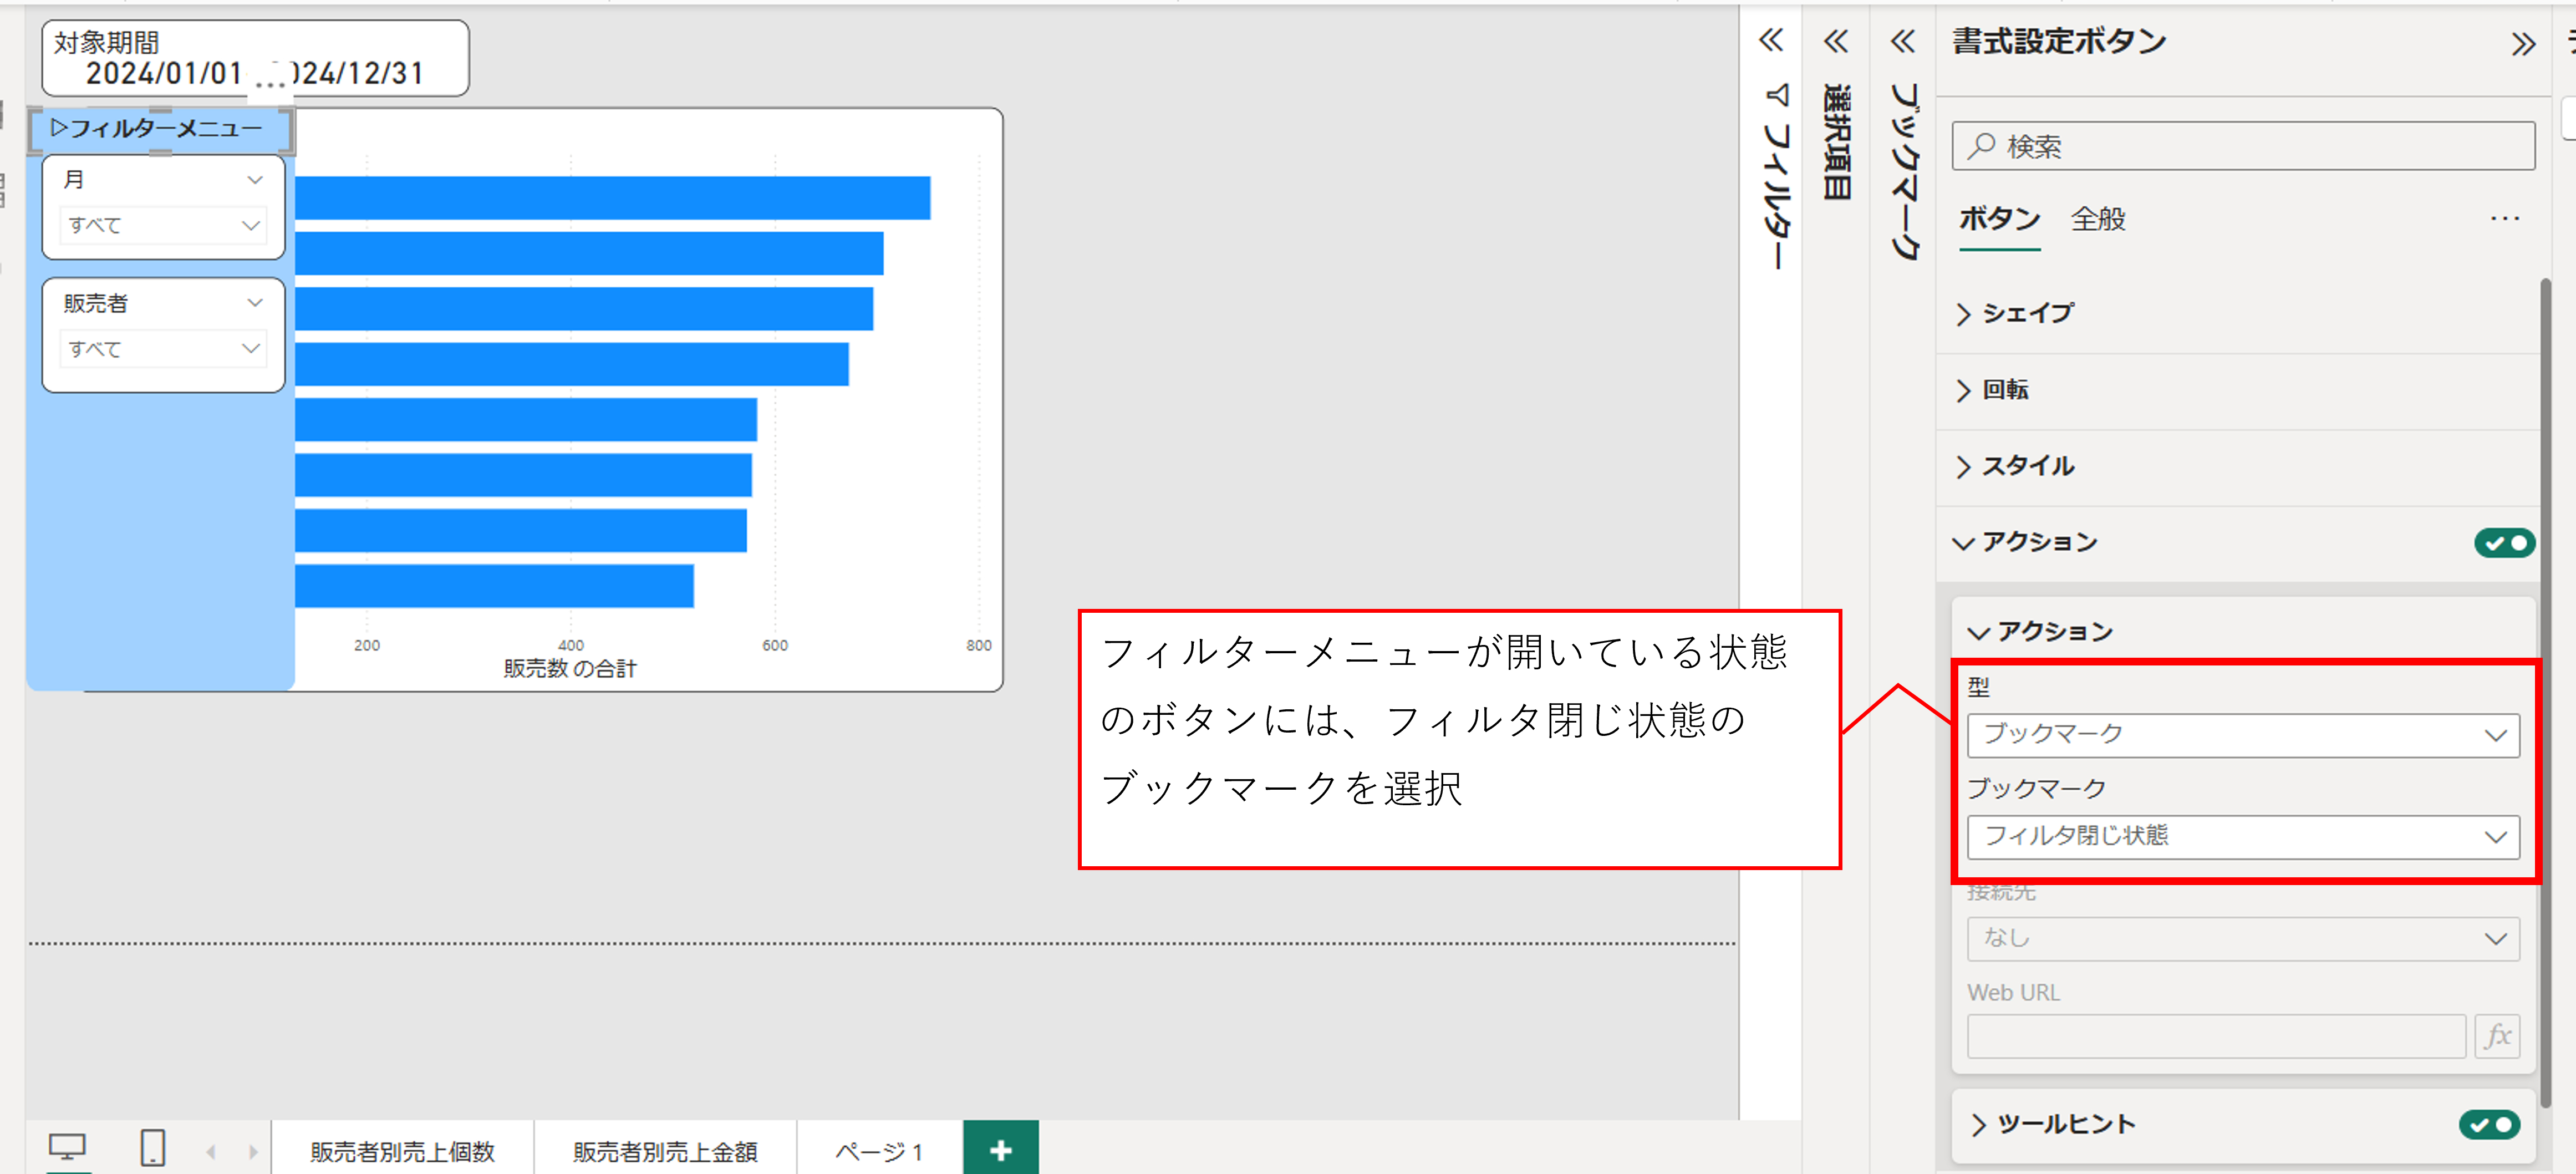The width and height of the screenshot is (2576, 1174).
Task: Open the bookmark dropdown showing フィルタ閉じ状態
Action: (x=2243, y=837)
